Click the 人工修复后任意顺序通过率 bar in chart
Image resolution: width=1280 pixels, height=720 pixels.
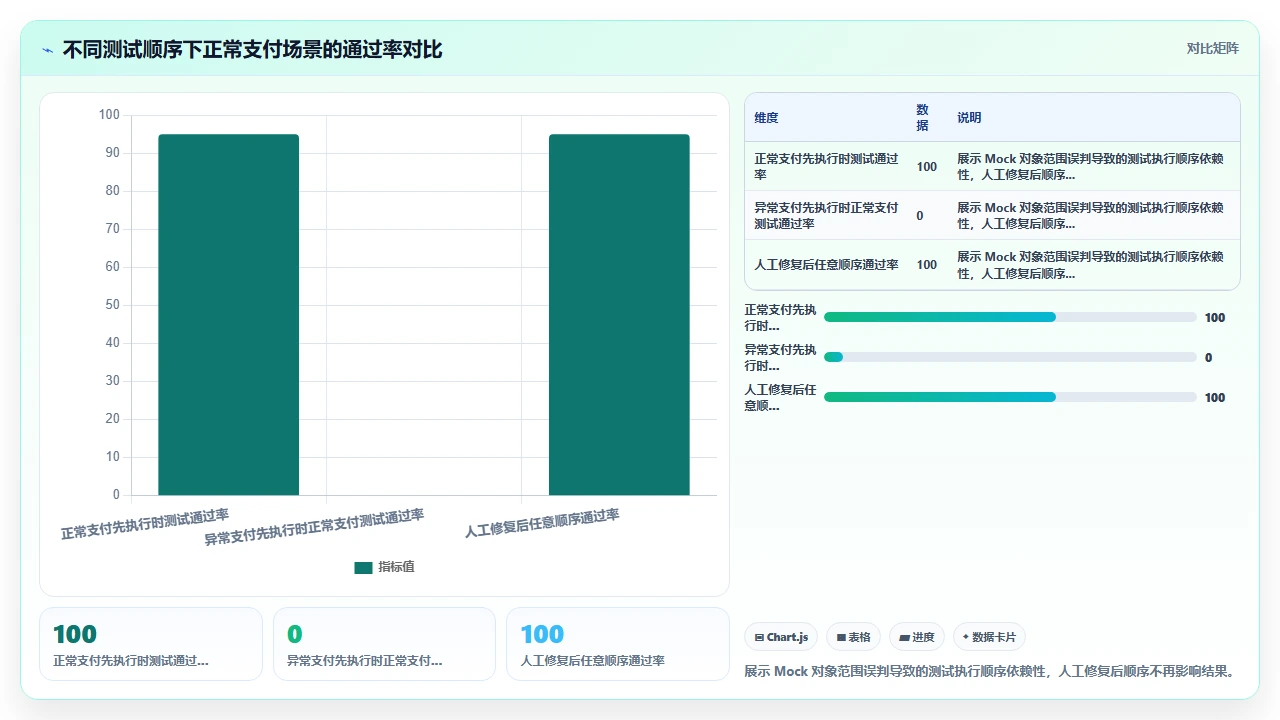coord(619,315)
